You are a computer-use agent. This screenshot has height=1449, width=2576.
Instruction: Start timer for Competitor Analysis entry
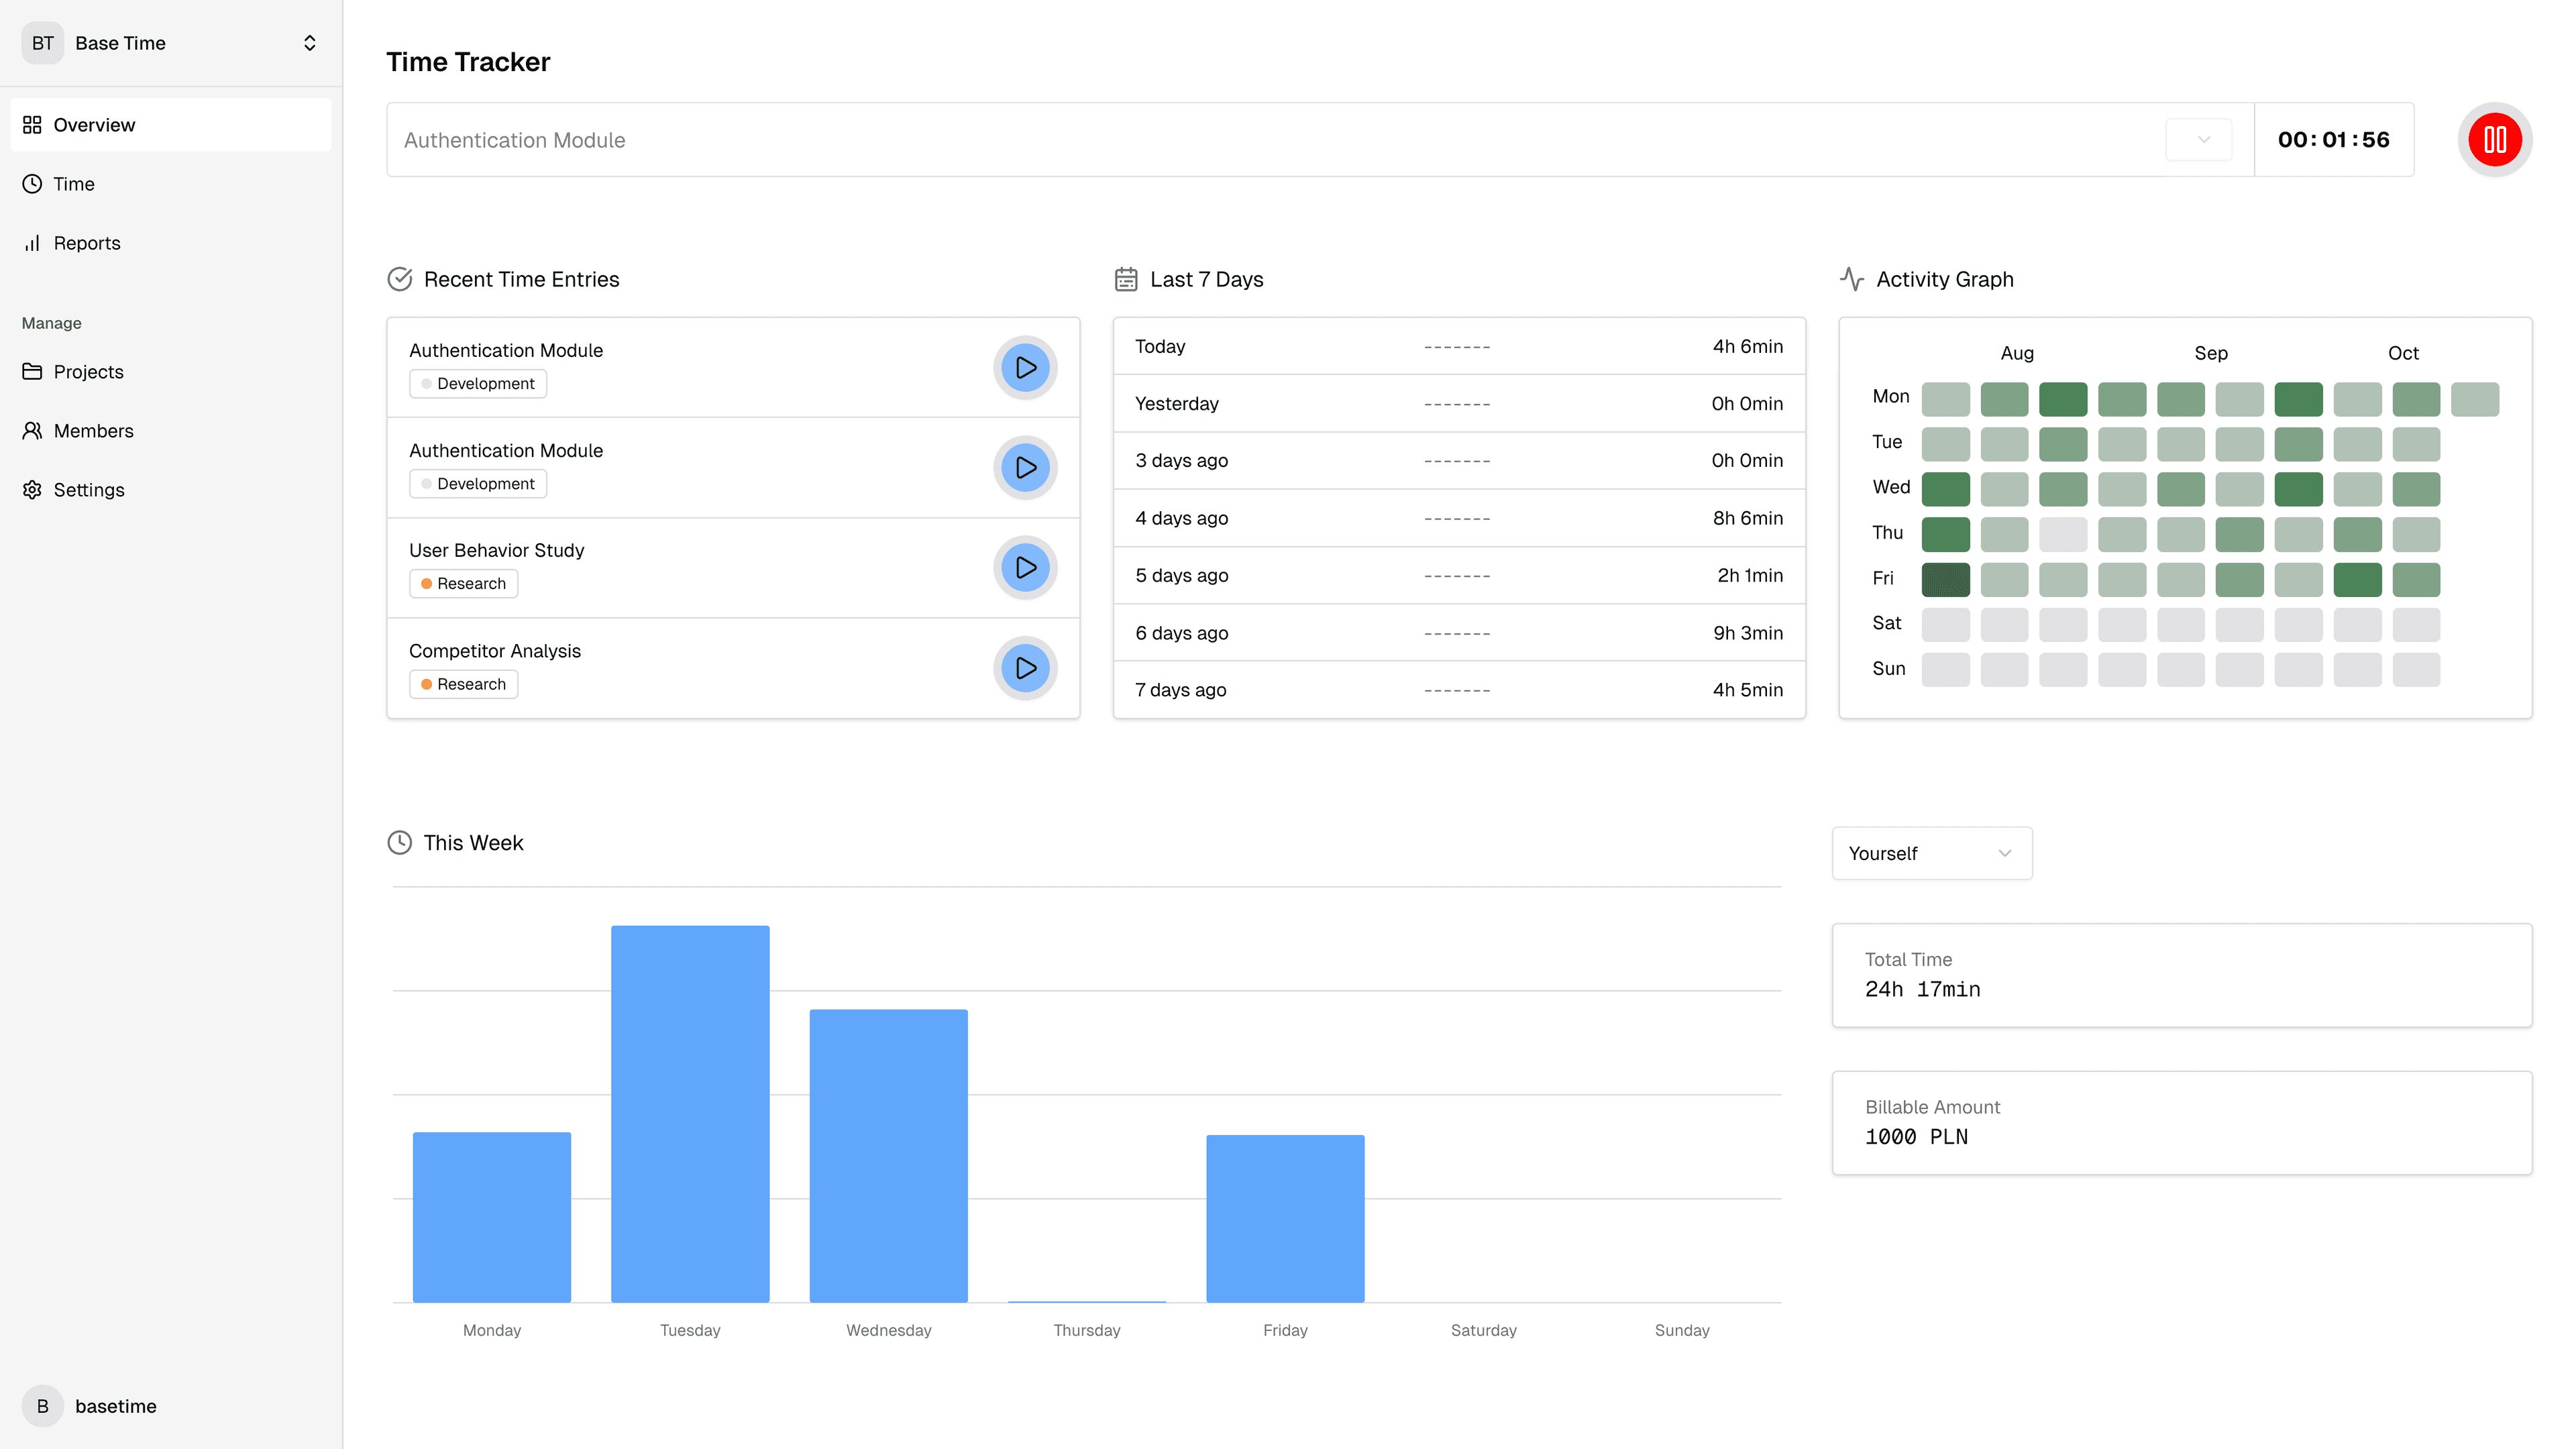point(1025,668)
